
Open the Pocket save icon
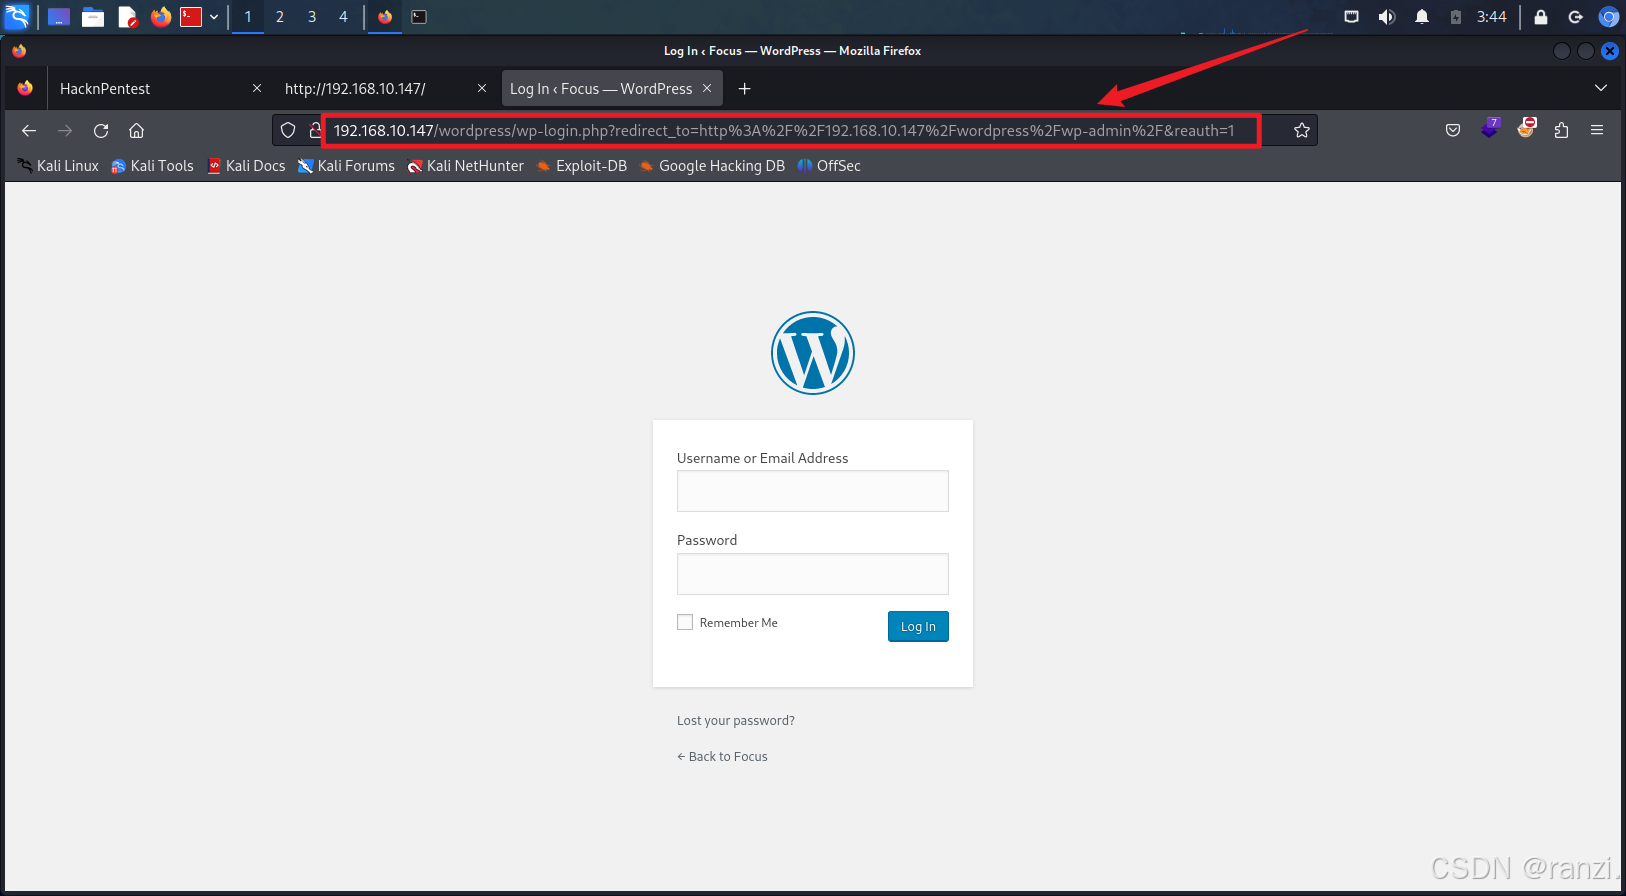(x=1453, y=131)
